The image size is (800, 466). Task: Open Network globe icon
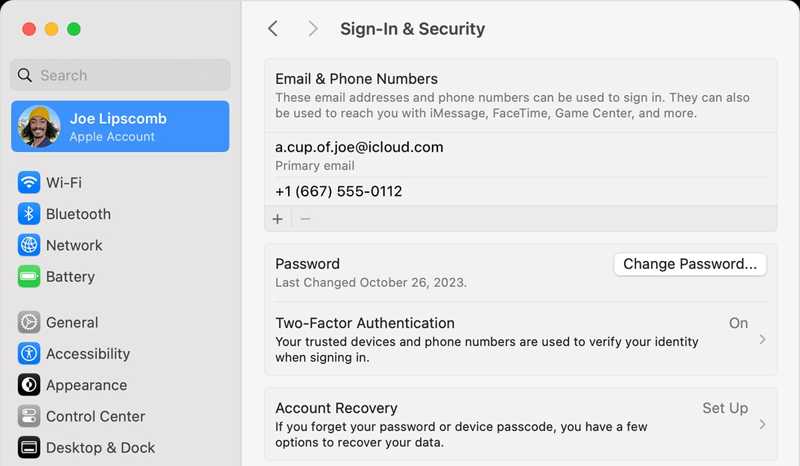(29, 245)
